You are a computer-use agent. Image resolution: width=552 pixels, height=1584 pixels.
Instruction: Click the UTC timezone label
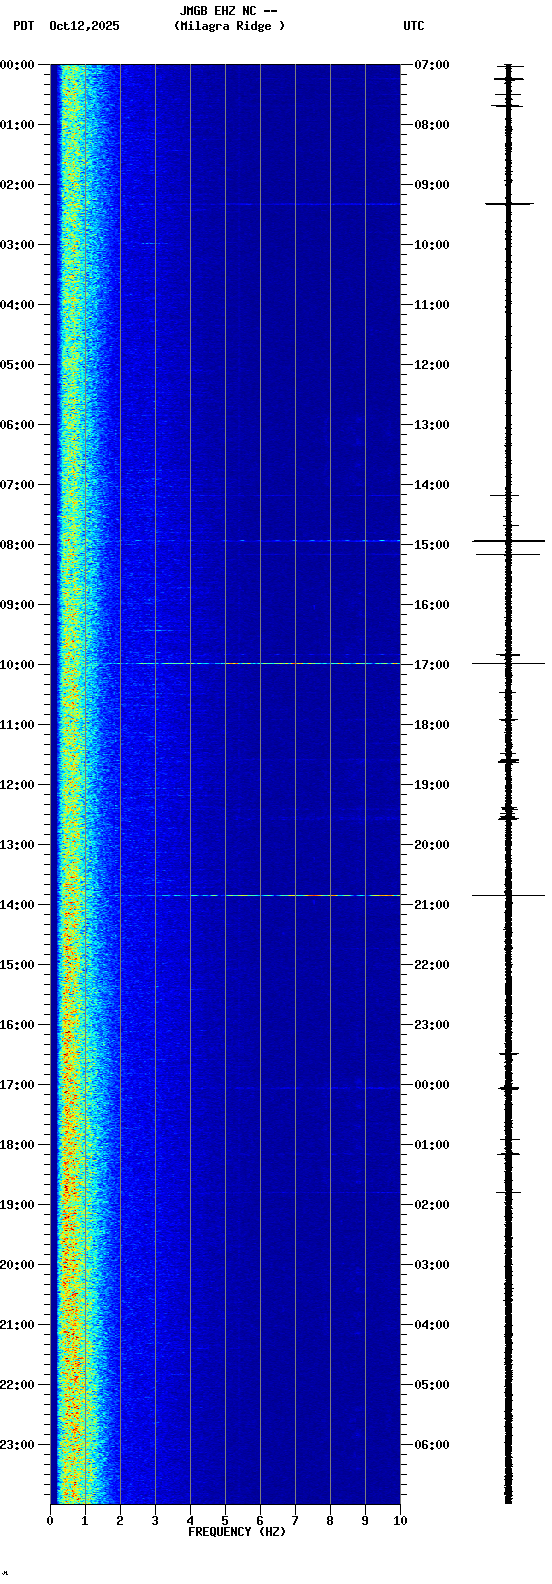click(414, 26)
